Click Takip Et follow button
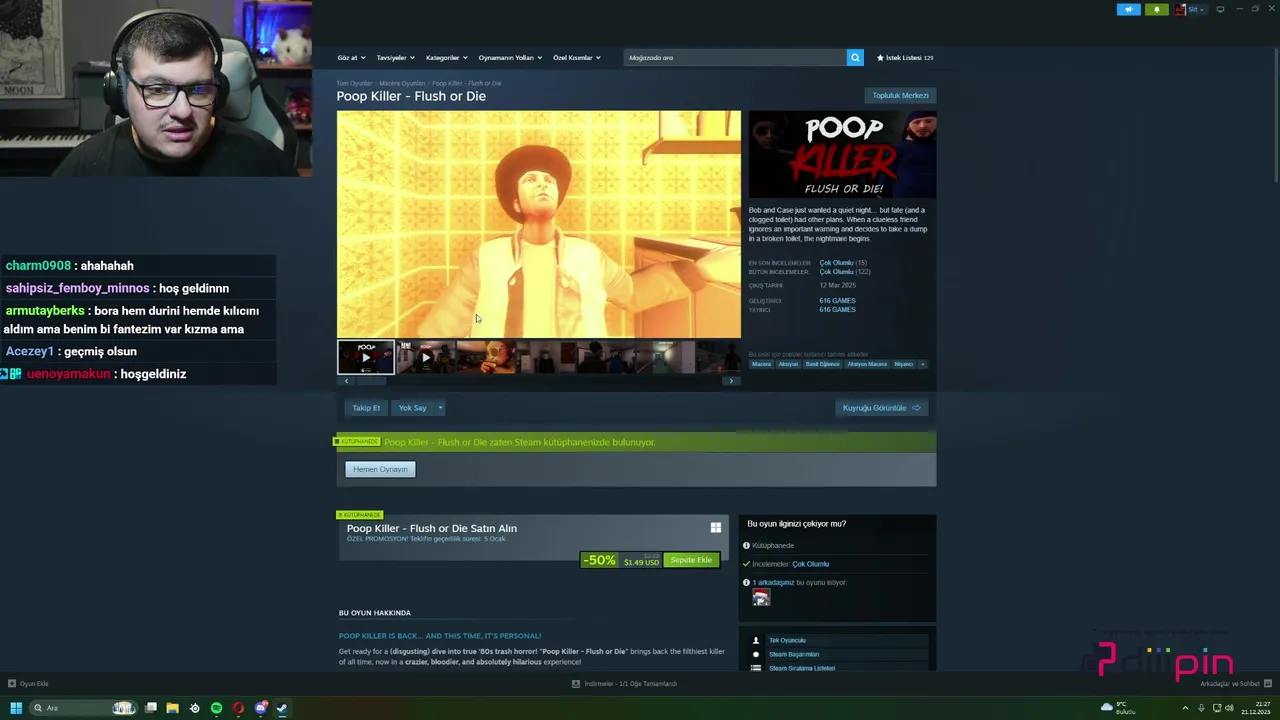The image size is (1280, 720). (x=366, y=408)
